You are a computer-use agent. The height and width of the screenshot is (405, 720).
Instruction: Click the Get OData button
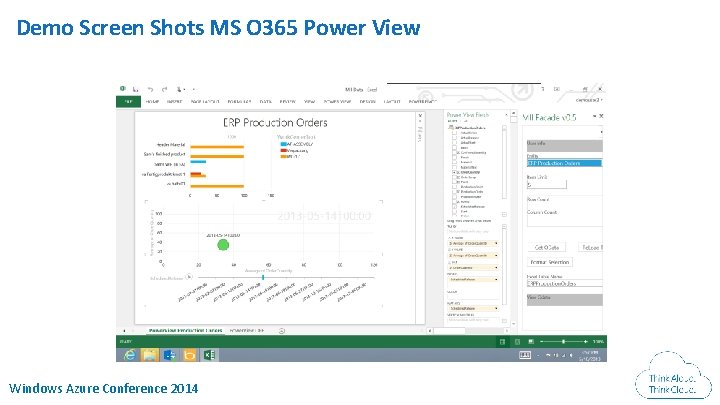(x=546, y=248)
